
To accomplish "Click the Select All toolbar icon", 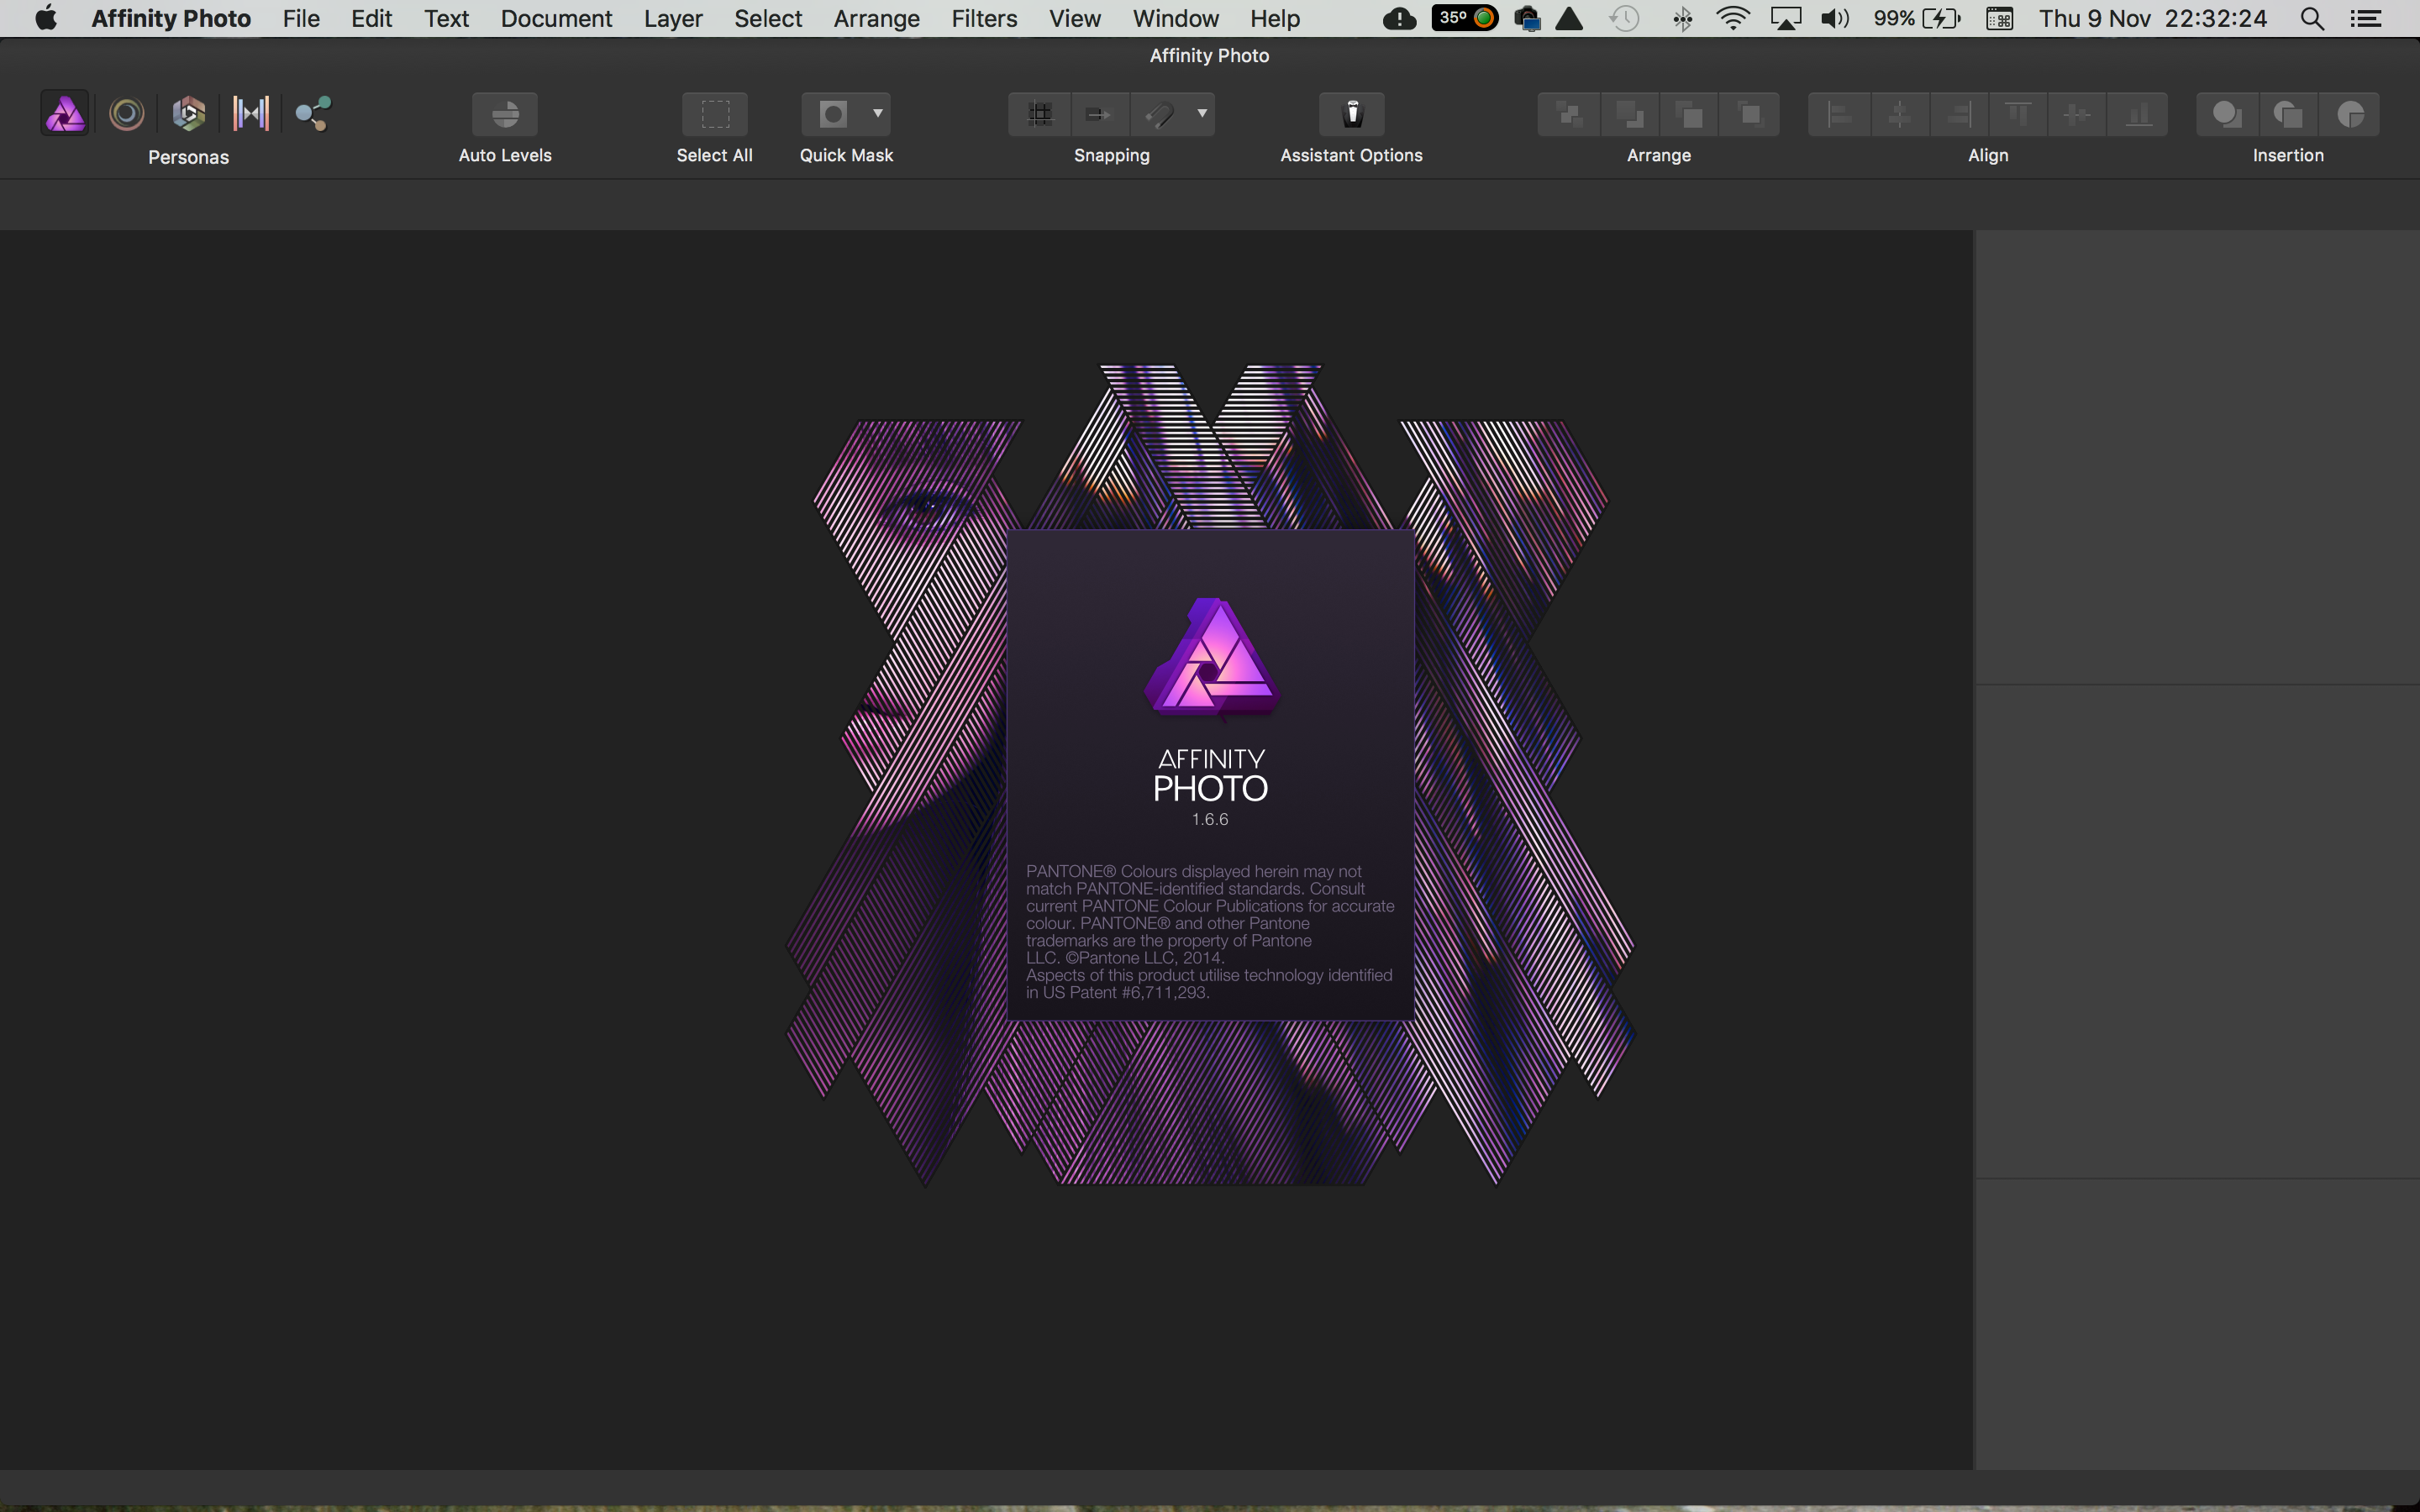I will (x=714, y=114).
